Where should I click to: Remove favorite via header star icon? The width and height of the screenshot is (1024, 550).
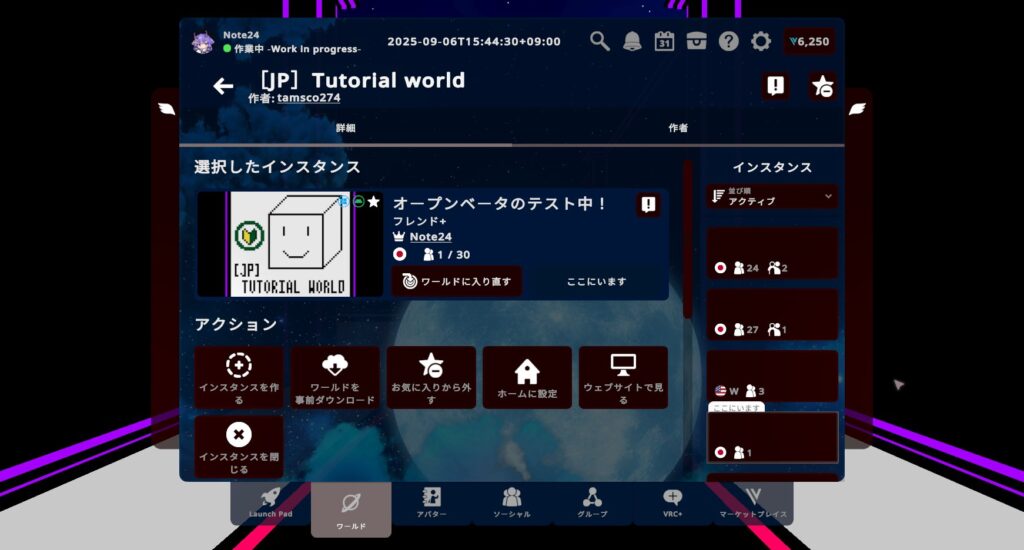tap(822, 86)
